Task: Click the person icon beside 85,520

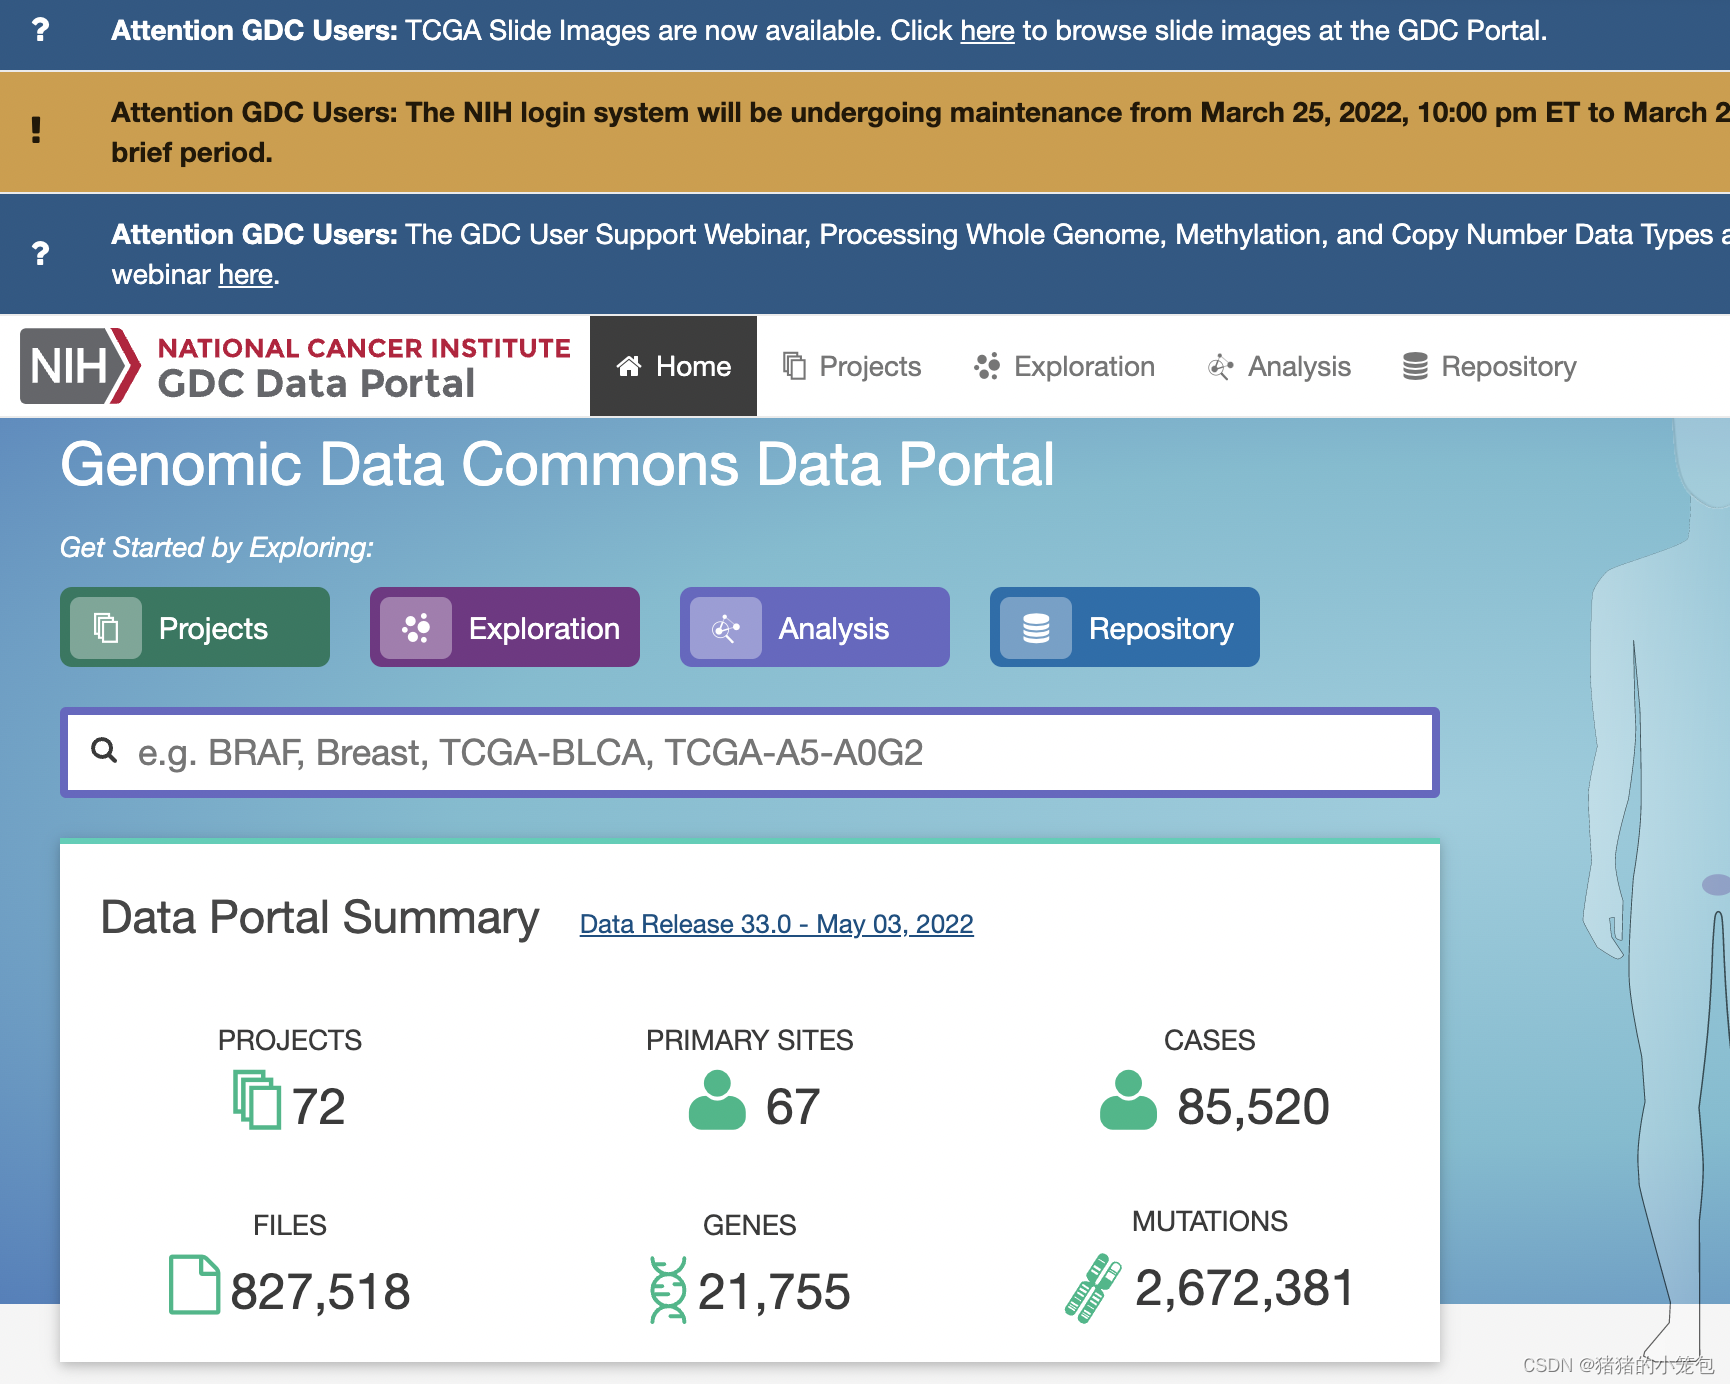Action: pyautogui.click(x=1128, y=1100)
